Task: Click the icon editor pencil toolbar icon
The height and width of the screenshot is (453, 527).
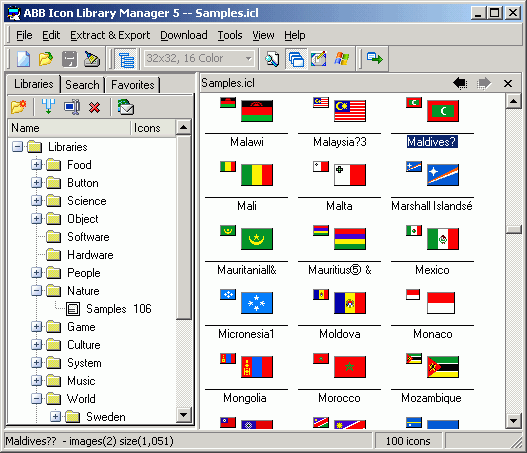Action: click(x=318, y=59)
